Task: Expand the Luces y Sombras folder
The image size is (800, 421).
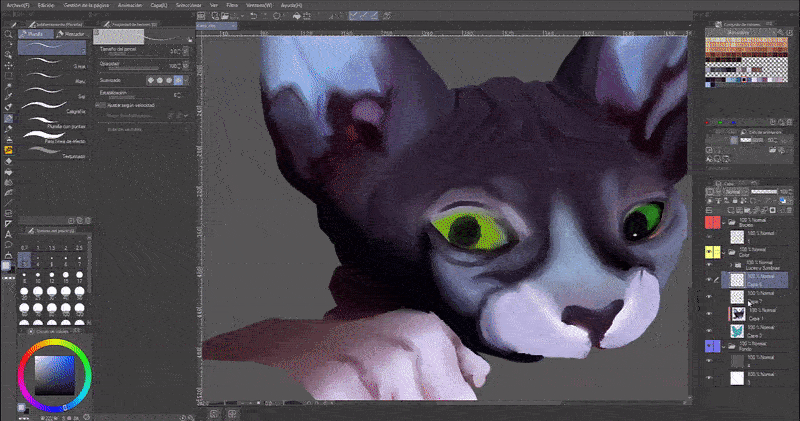Action: tap(731, 265)
